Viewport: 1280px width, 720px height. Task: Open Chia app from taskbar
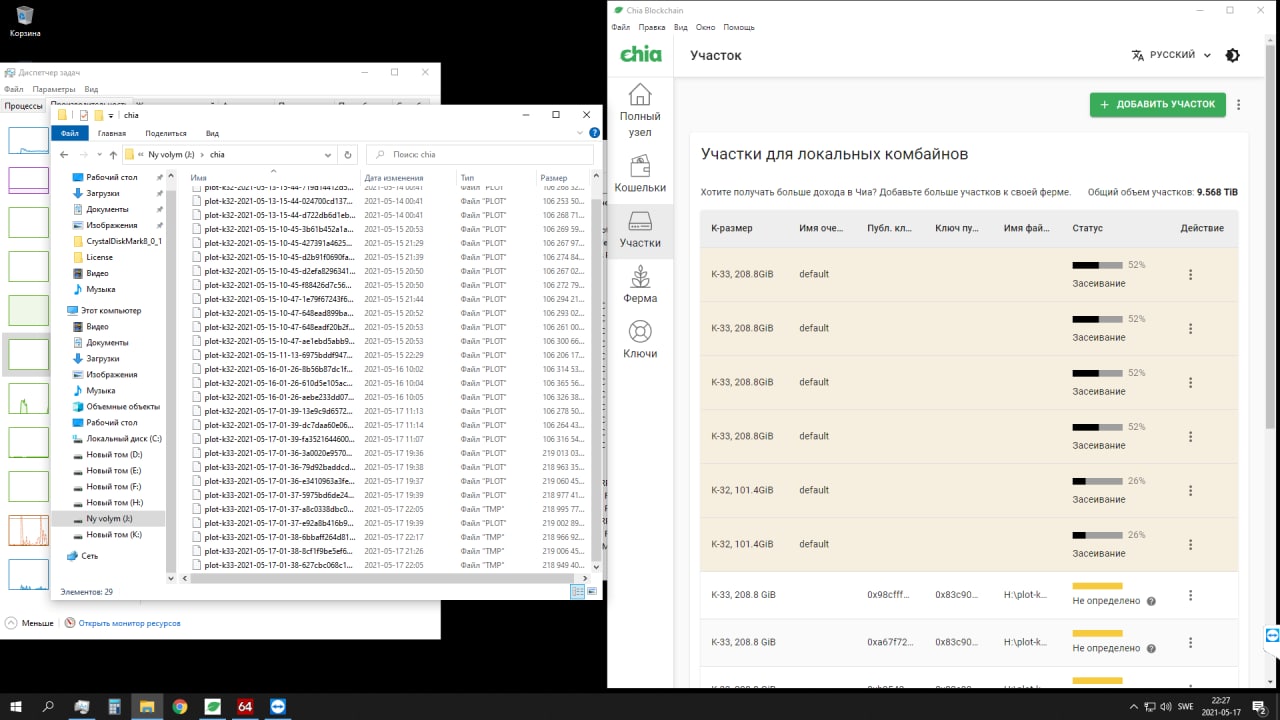[x=213, y=706]
